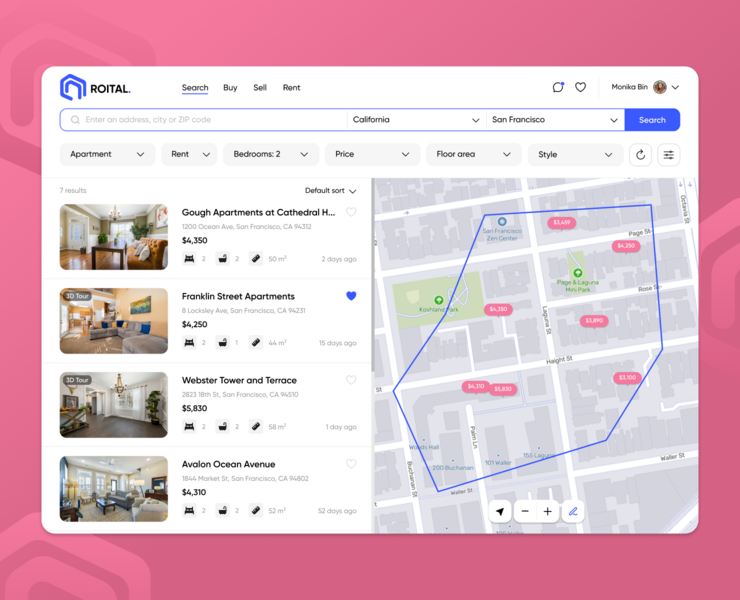
Task: Favorite Webster Tower and Terrace listing
Action: [x=351, y=380]
